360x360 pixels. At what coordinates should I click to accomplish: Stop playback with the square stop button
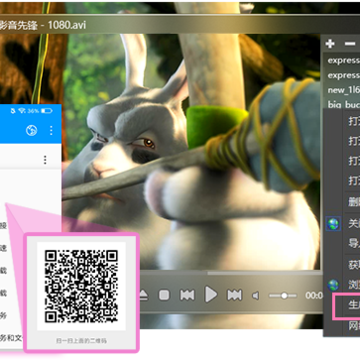pos(164,295)
